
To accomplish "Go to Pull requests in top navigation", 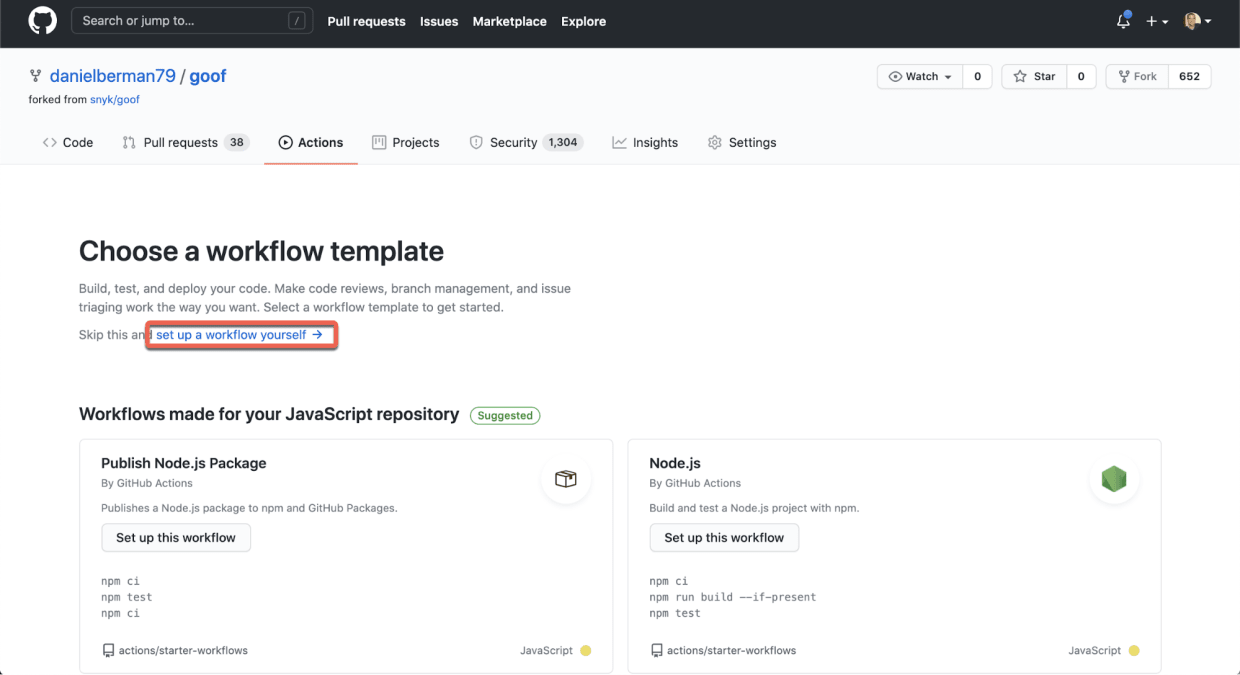I will [366, 21].
